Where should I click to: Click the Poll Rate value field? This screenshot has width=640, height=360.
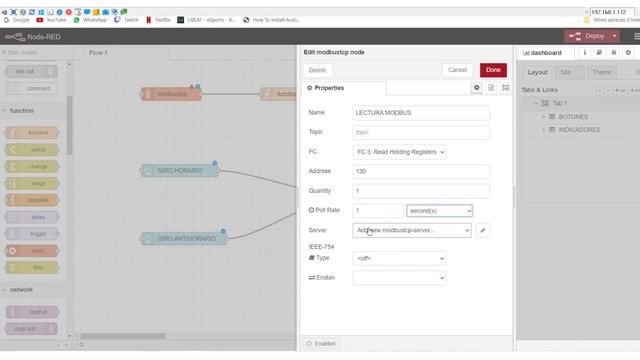(378, 211)
